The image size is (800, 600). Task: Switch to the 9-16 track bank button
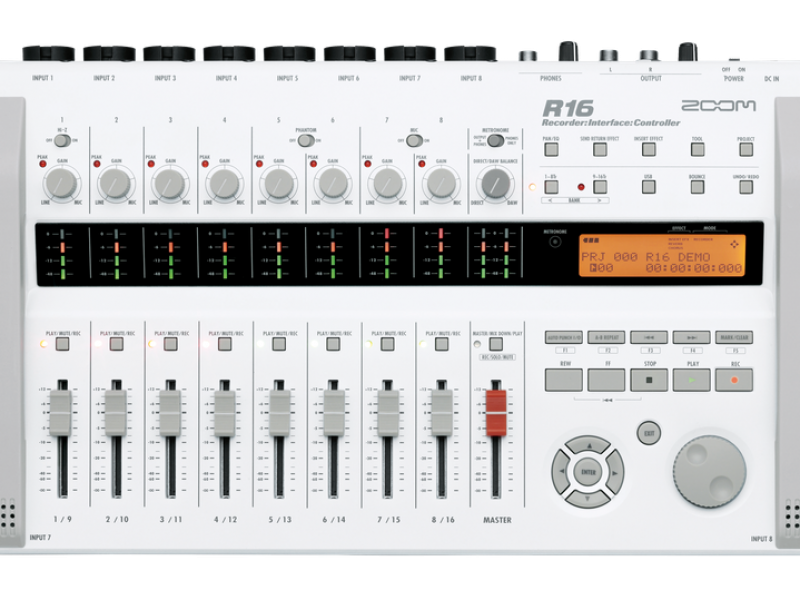point(600,187)
